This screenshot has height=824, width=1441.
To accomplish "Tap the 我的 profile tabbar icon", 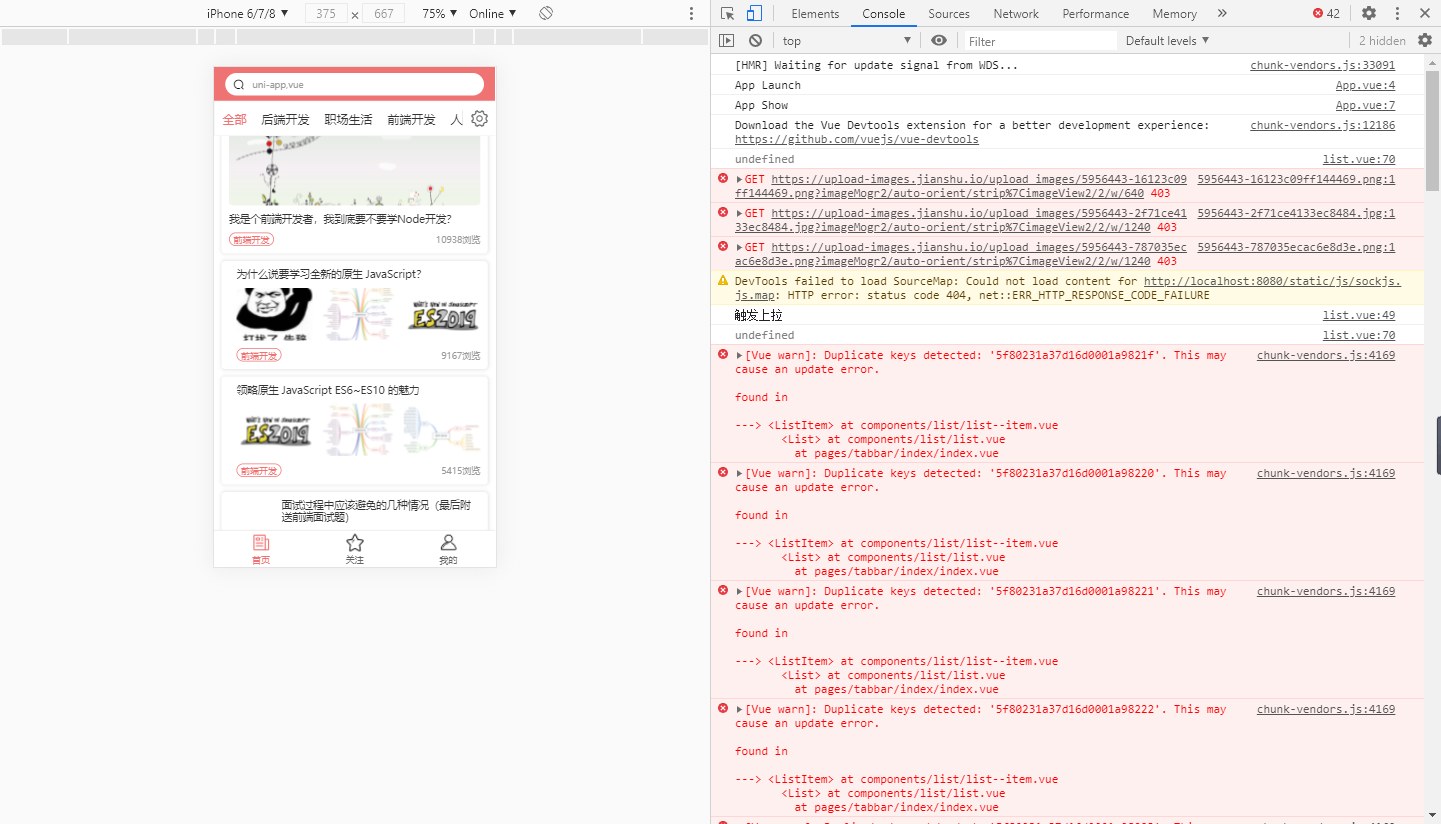I will click(x=448, y=549).
